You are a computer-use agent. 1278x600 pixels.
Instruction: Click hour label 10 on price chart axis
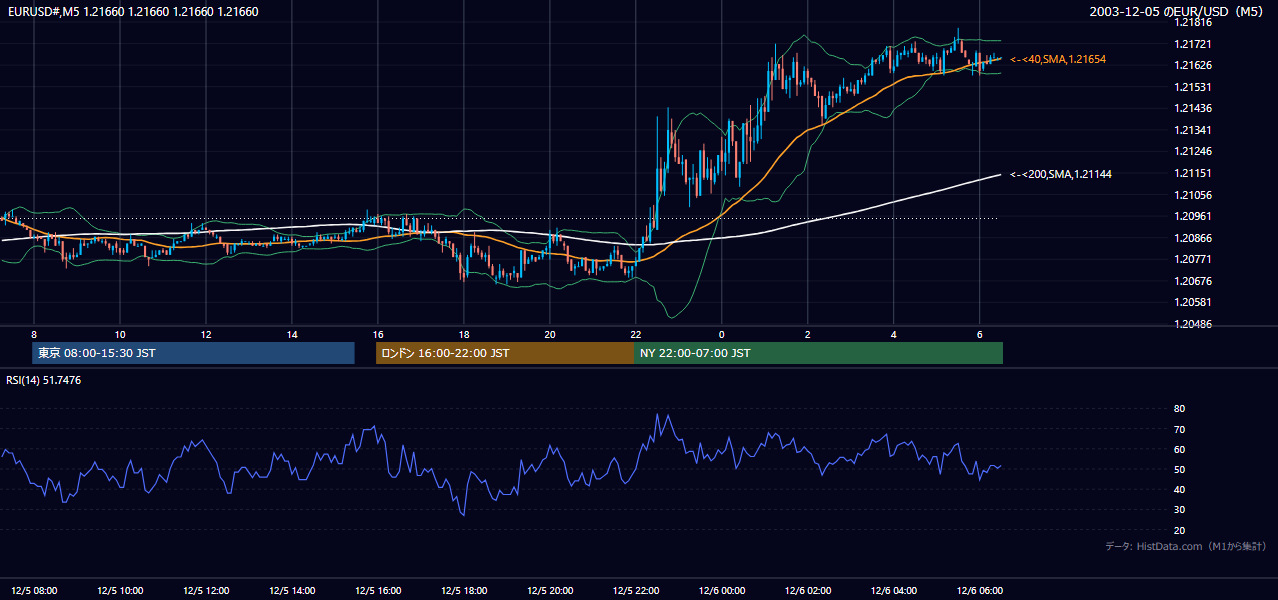[x=120, y=334]
